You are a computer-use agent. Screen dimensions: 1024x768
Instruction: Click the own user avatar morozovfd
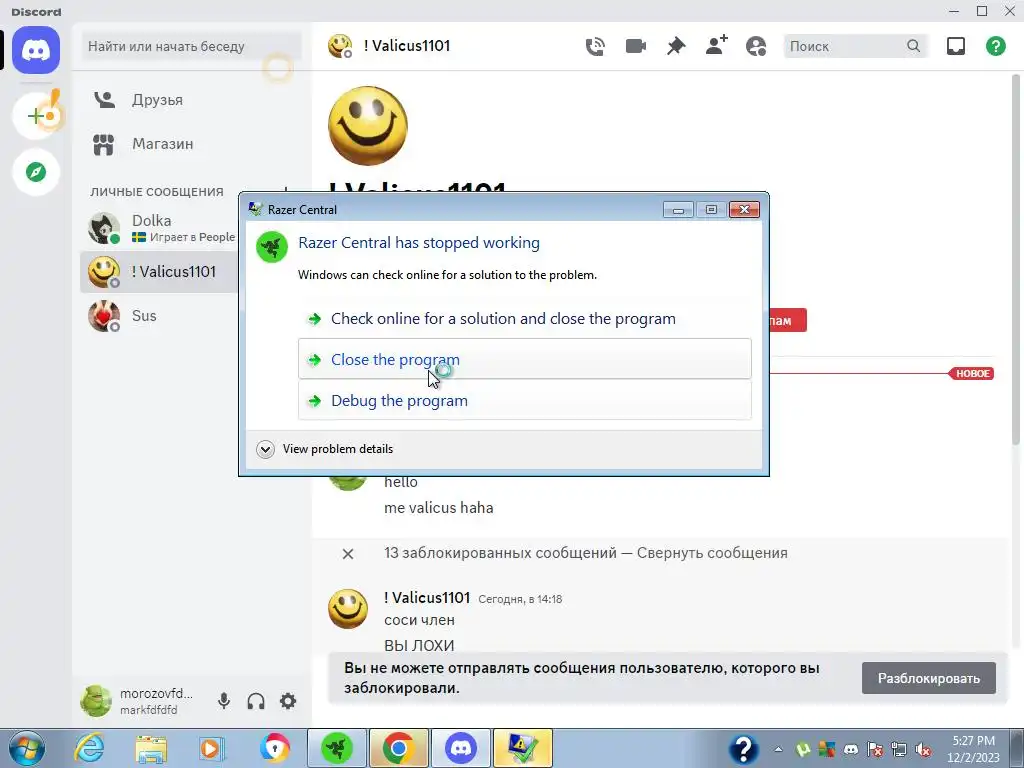[x=96, y=701]
